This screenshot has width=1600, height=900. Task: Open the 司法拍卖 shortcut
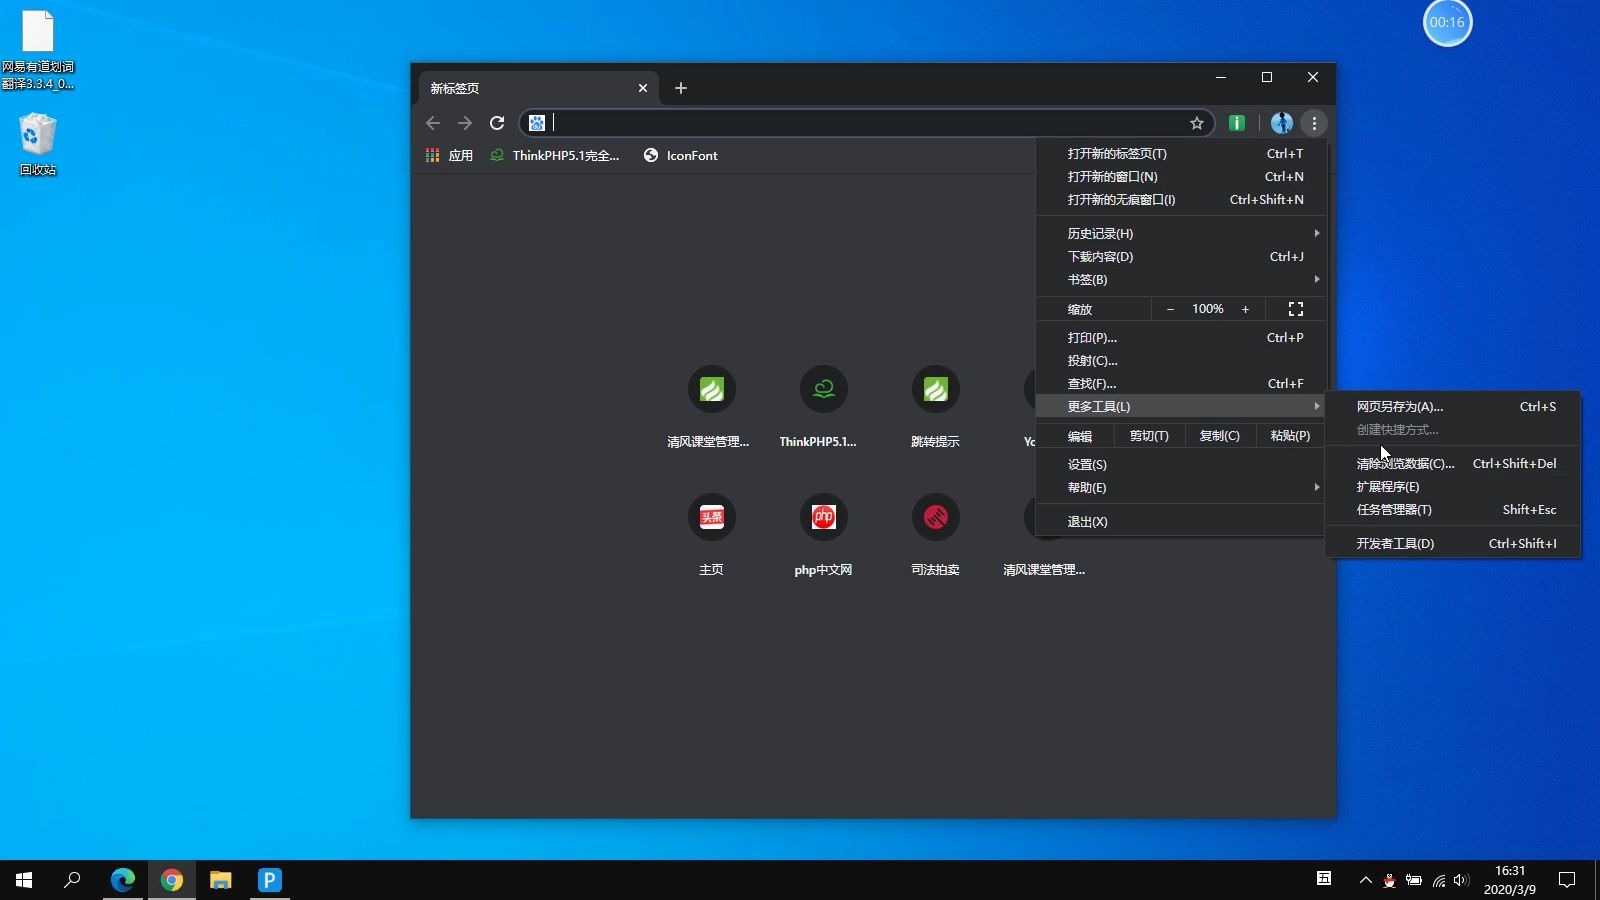936,517
